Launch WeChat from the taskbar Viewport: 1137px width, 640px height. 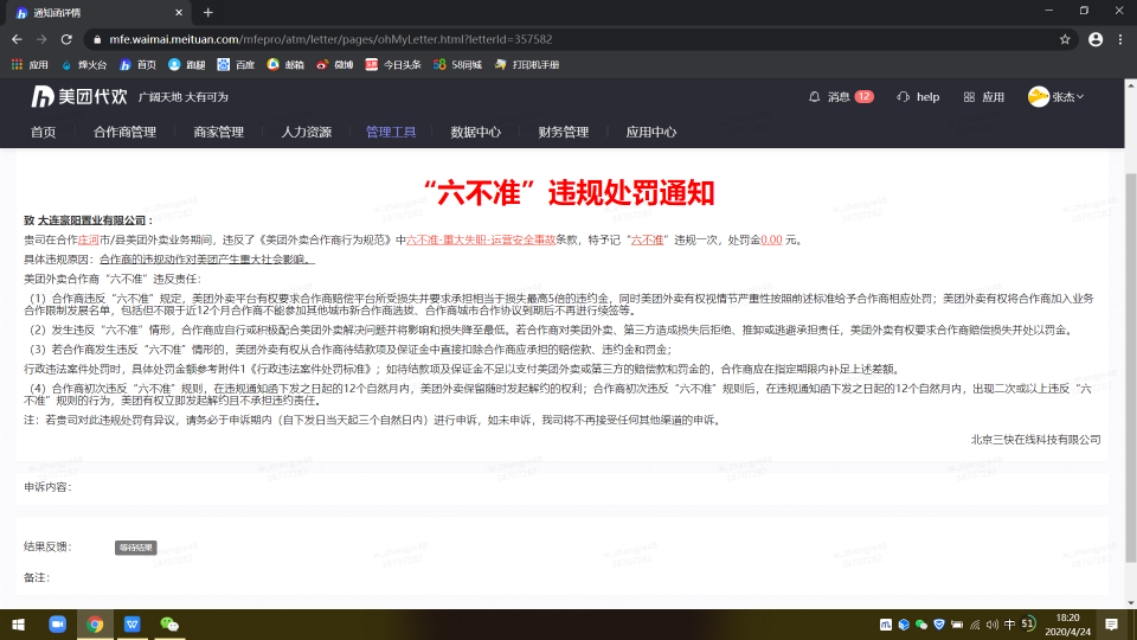coord(168,625)
